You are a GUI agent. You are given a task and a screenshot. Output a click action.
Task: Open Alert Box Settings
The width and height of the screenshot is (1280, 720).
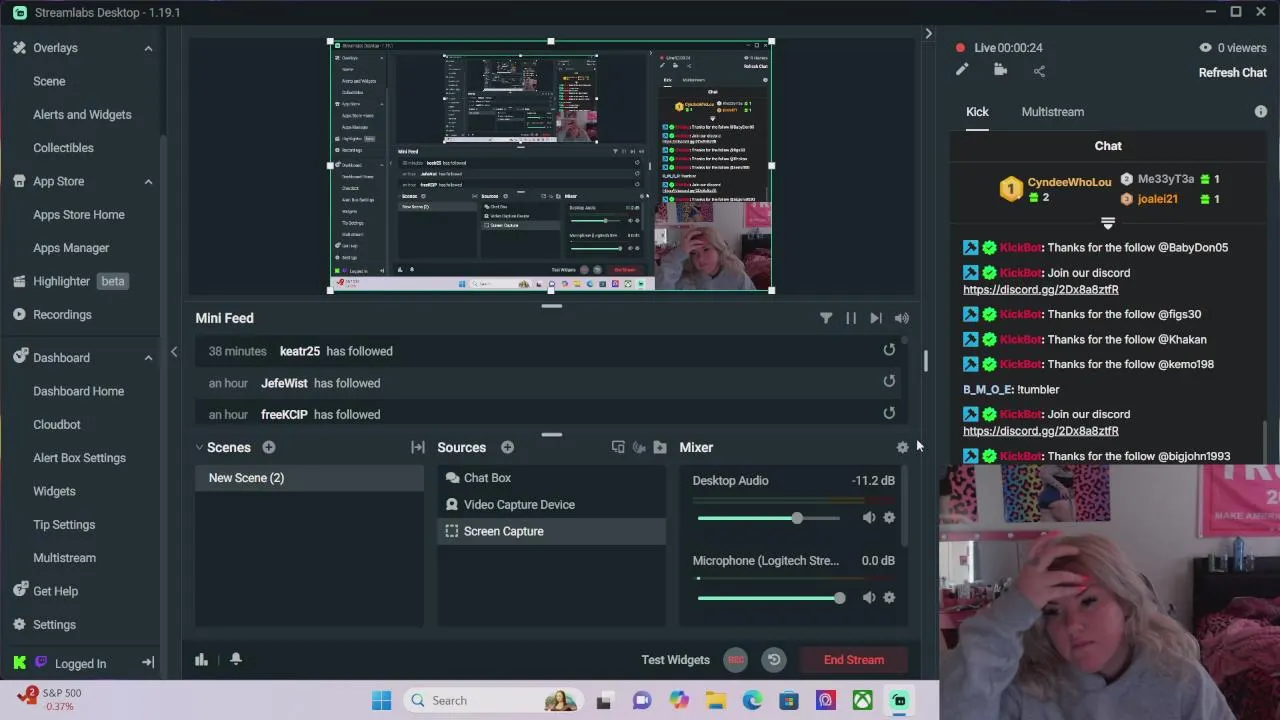click(79, 458)
